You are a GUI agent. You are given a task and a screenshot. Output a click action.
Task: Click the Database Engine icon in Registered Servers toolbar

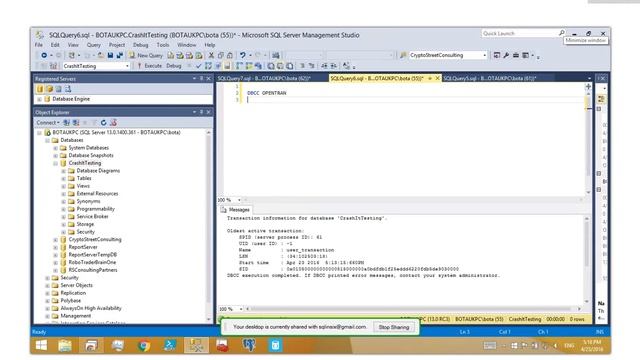40,89
